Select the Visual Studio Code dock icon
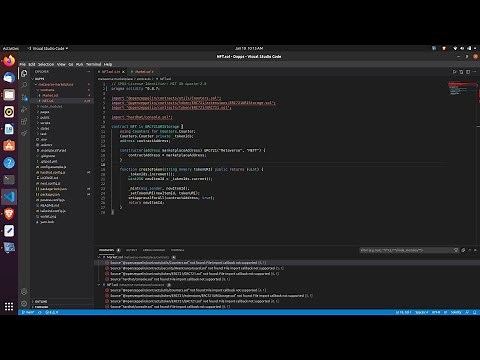This screenshot has height=360, width=480. tap(9, 197)
